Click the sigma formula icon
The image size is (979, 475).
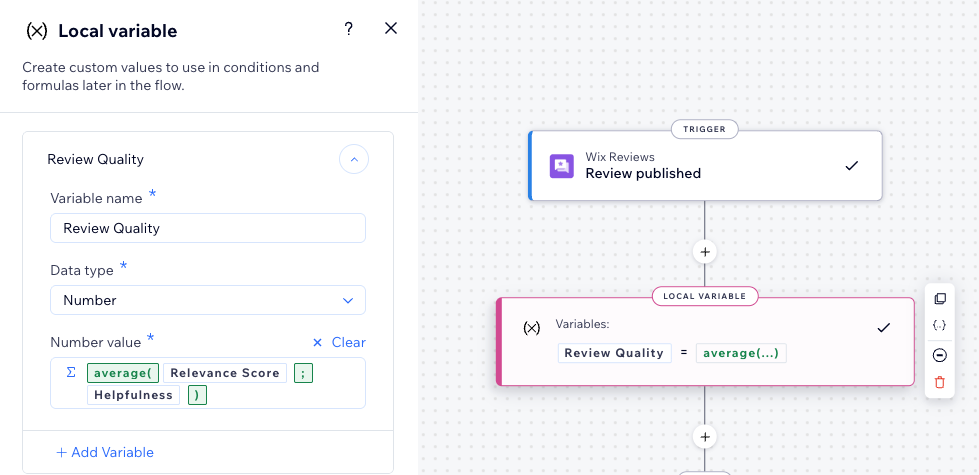(x=71, y=372)
